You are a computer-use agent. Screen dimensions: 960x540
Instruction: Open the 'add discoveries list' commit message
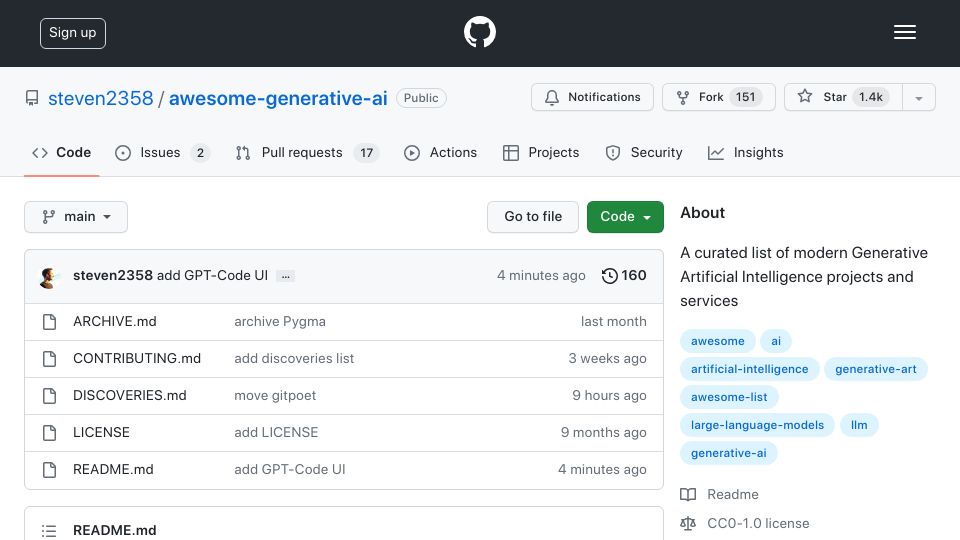[x=294, y=358]
